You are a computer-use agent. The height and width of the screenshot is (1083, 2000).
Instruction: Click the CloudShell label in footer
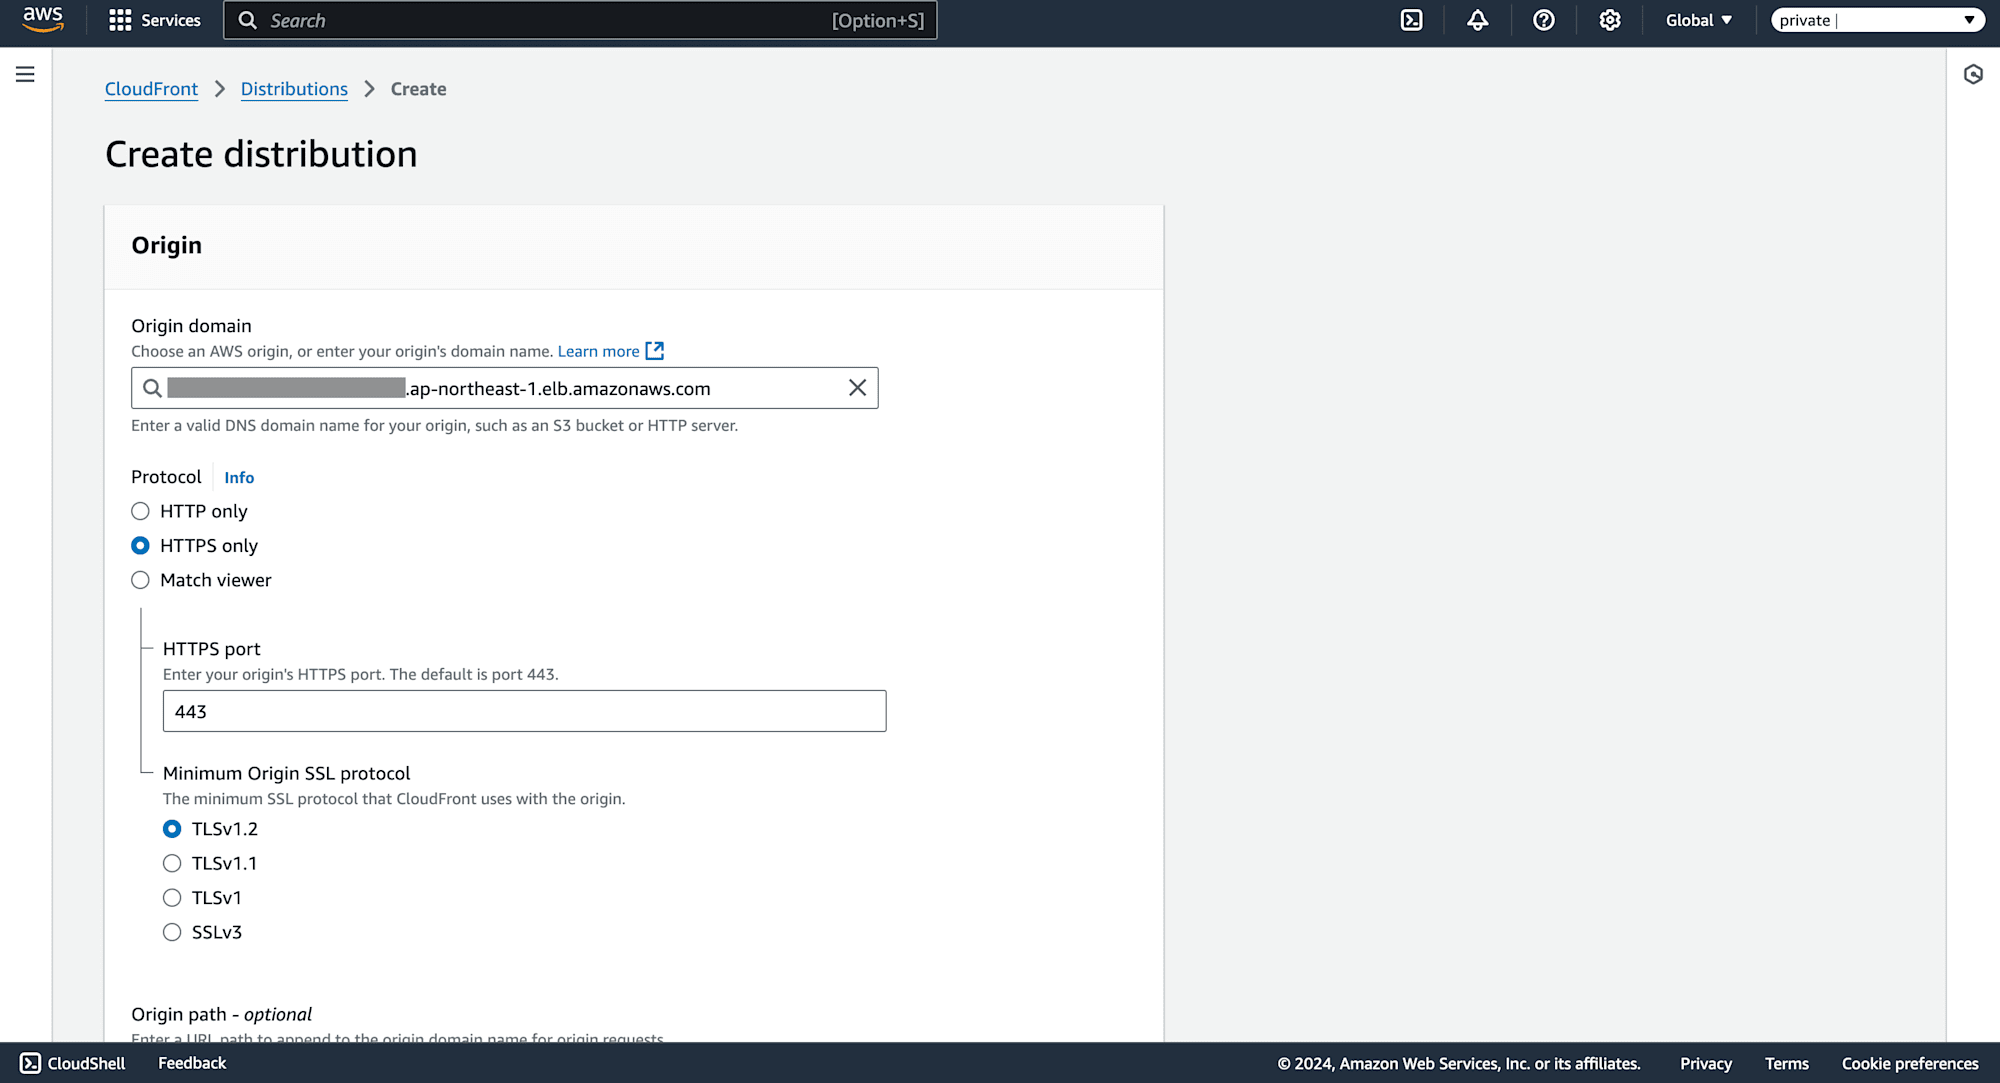tap(87, 1063)
